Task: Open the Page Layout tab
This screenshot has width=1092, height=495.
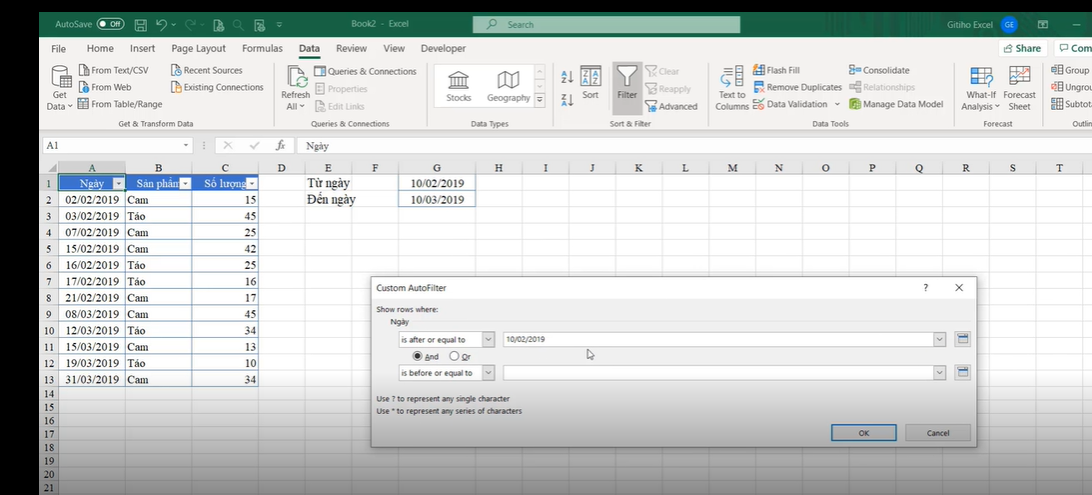Action: point(198,48)
